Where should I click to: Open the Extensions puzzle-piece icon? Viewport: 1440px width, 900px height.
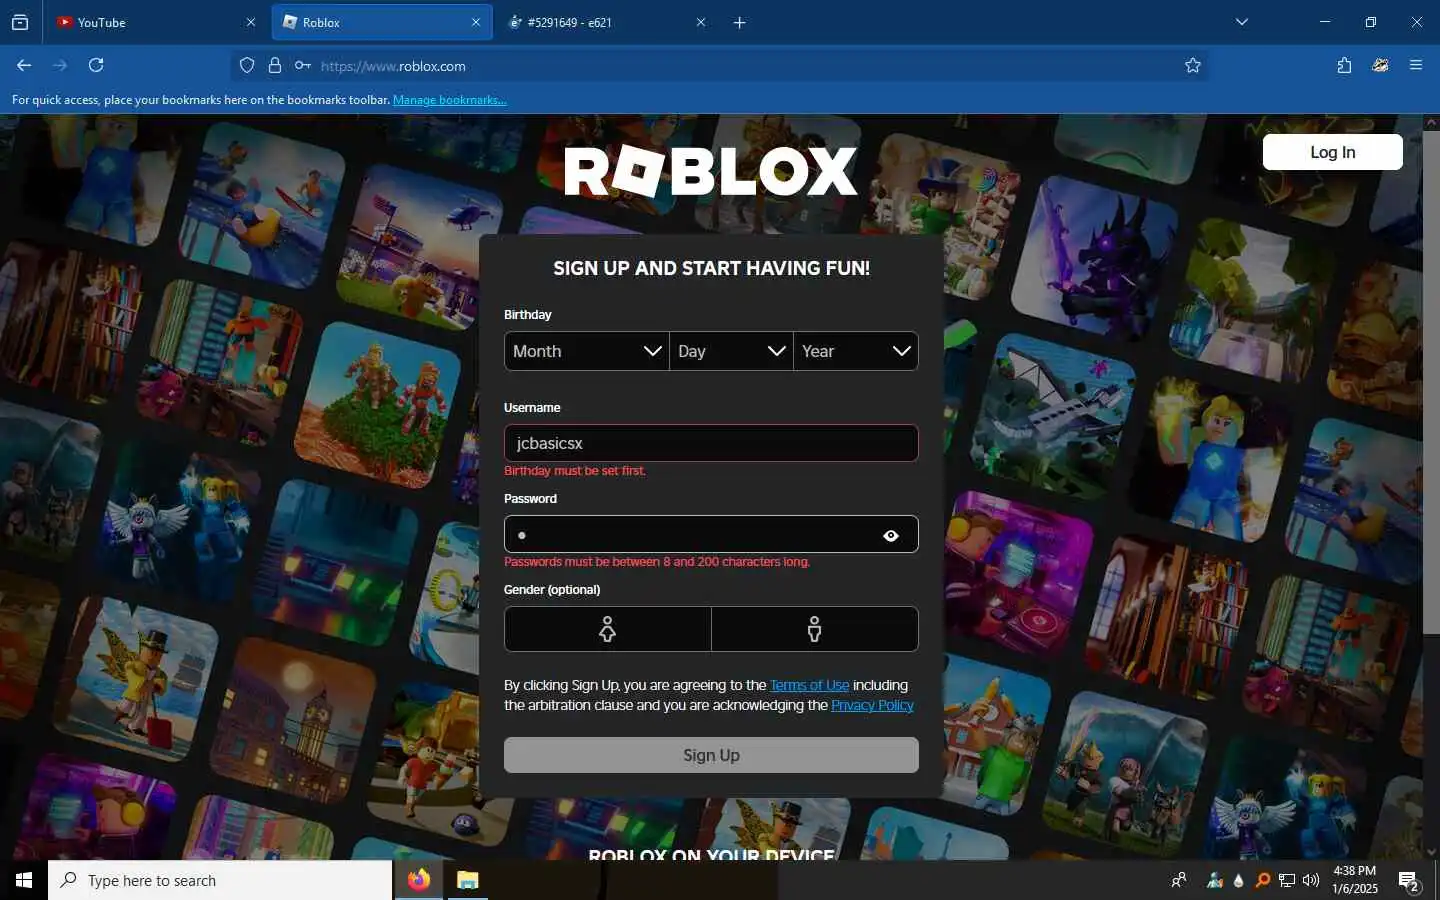[1344, 65]
